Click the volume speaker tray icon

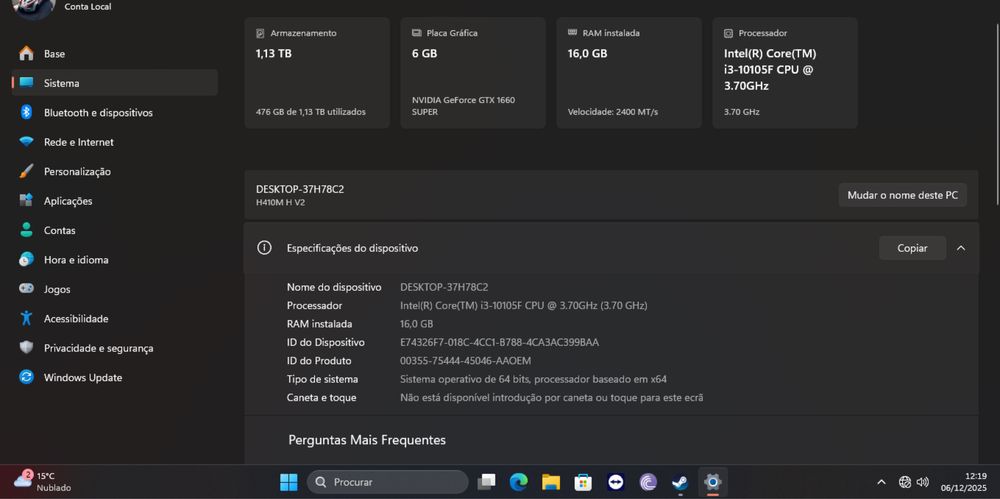pos(922,482)
